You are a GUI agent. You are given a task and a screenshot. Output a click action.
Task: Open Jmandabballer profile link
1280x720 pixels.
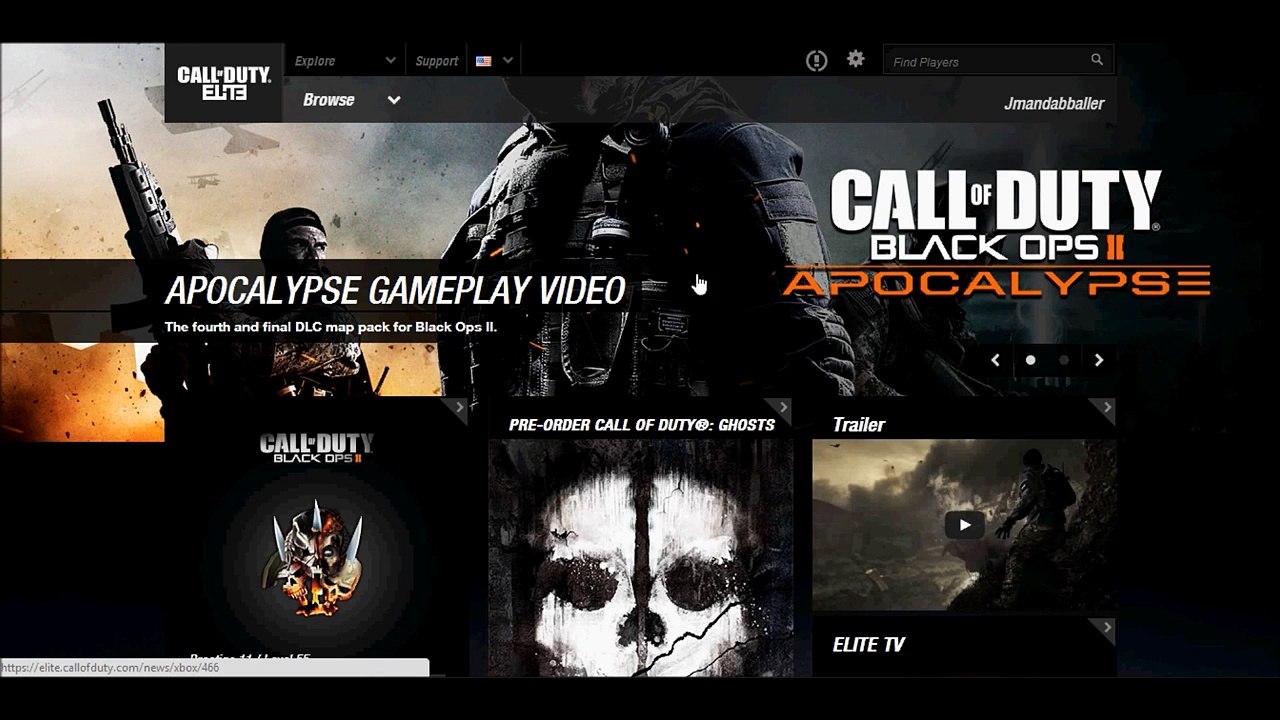click(1054, 104)
